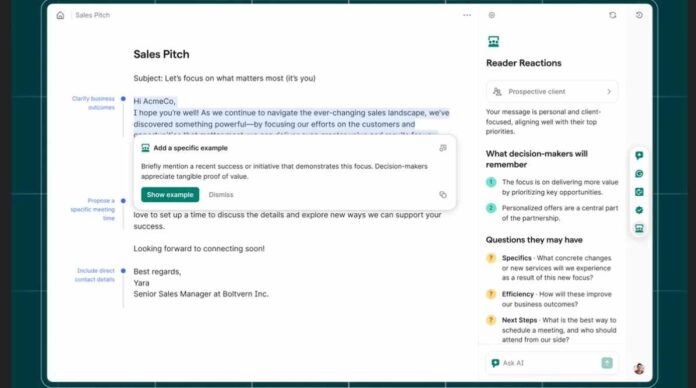Click the 'Hi AcmeCo,' greeting text
696x388 pixels.
pos(154,101)
